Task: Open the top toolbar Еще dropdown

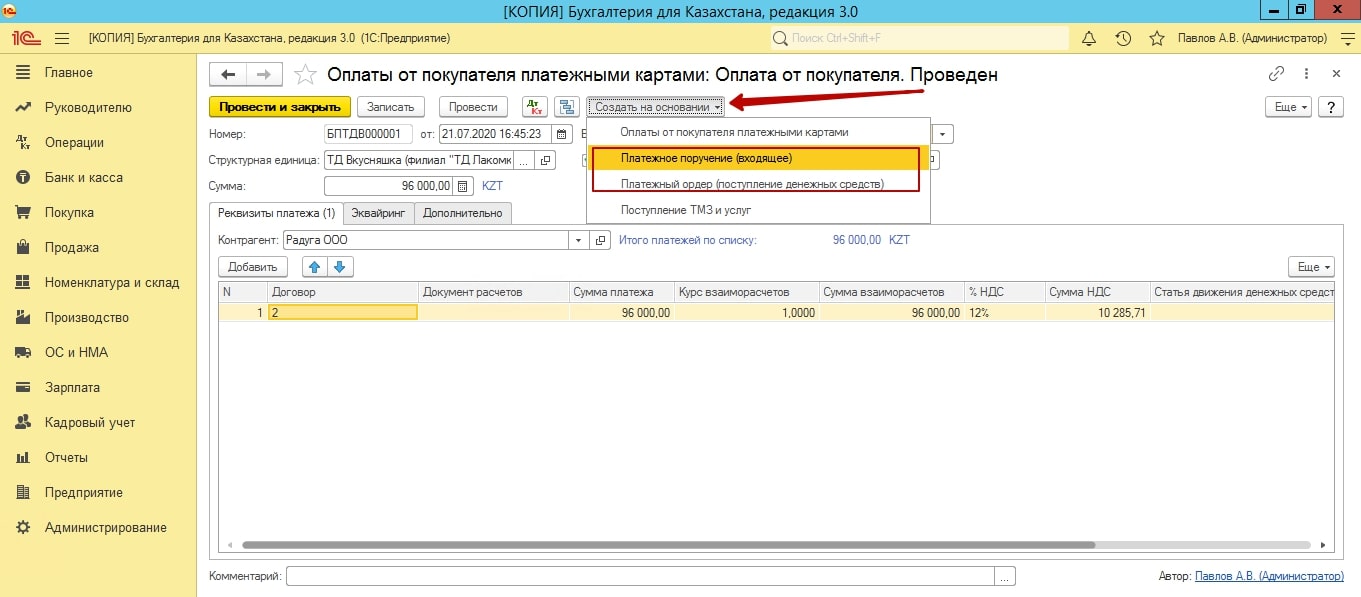Action: coord(1286,107)
